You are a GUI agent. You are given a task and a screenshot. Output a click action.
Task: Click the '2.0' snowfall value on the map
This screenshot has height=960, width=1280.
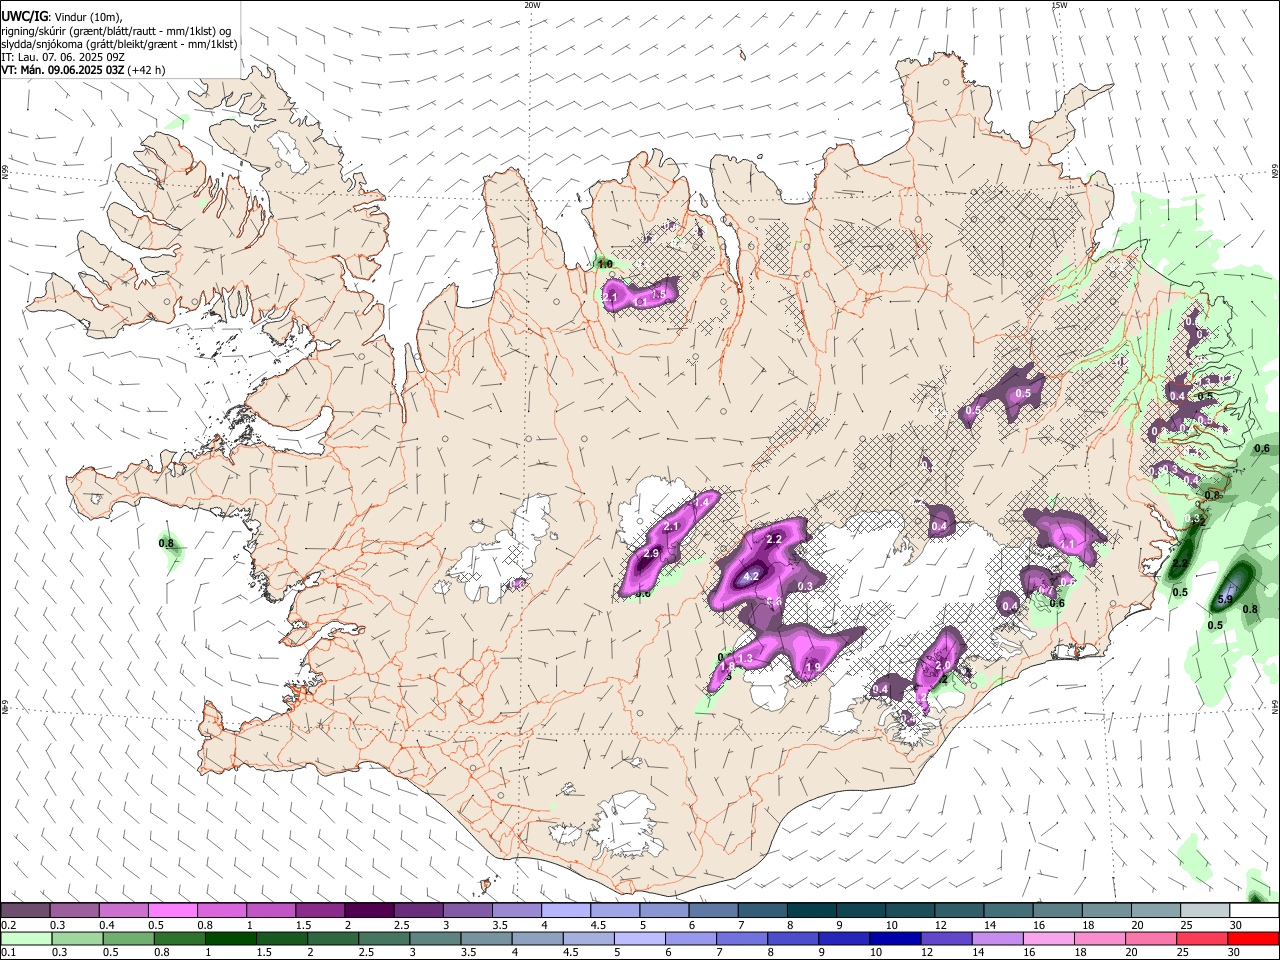tap(942, 665)
